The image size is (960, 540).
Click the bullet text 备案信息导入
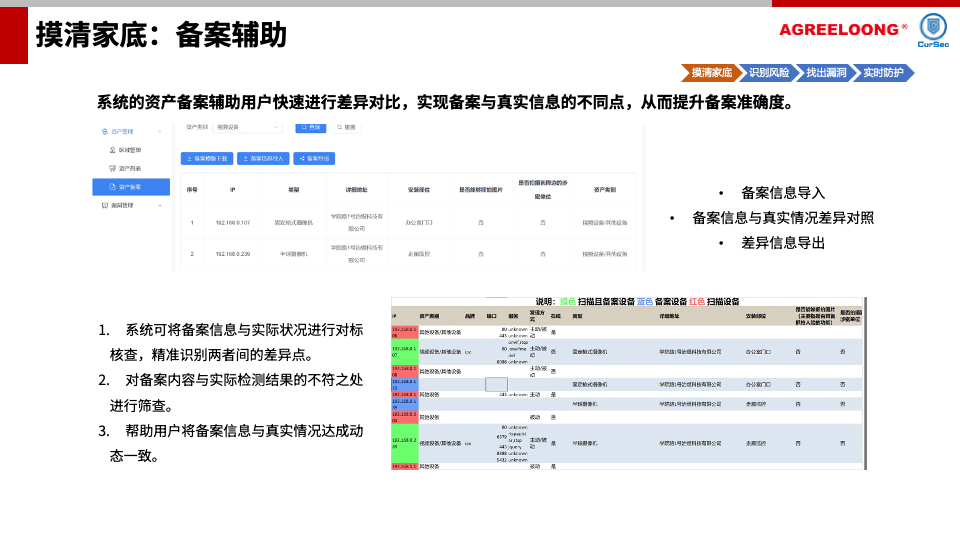click(782, 193)
